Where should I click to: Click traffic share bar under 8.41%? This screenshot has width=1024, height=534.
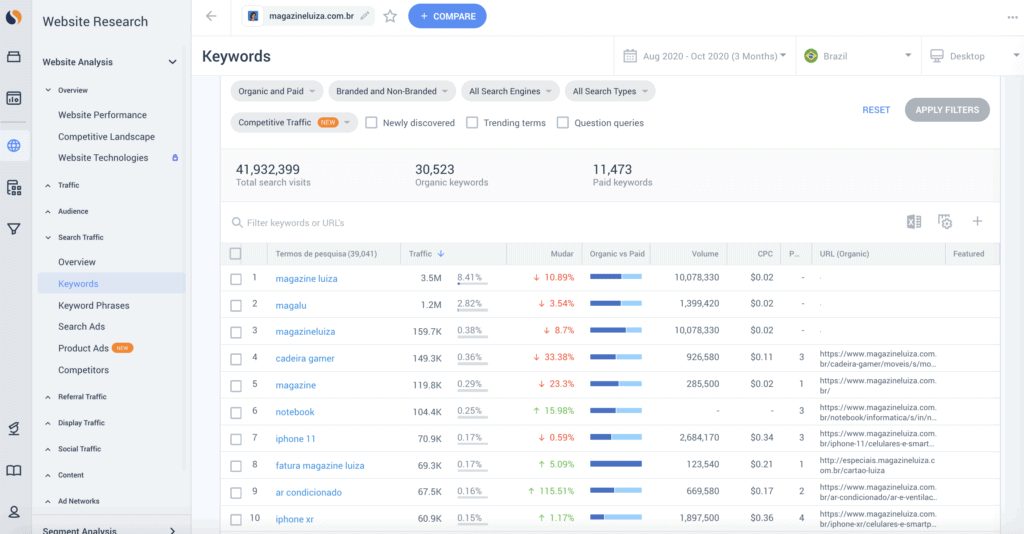[470, 283]
